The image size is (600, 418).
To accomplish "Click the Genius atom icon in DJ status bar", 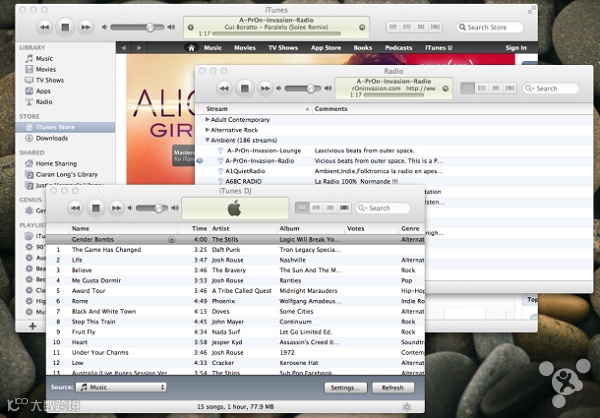I will click(407, 407).
